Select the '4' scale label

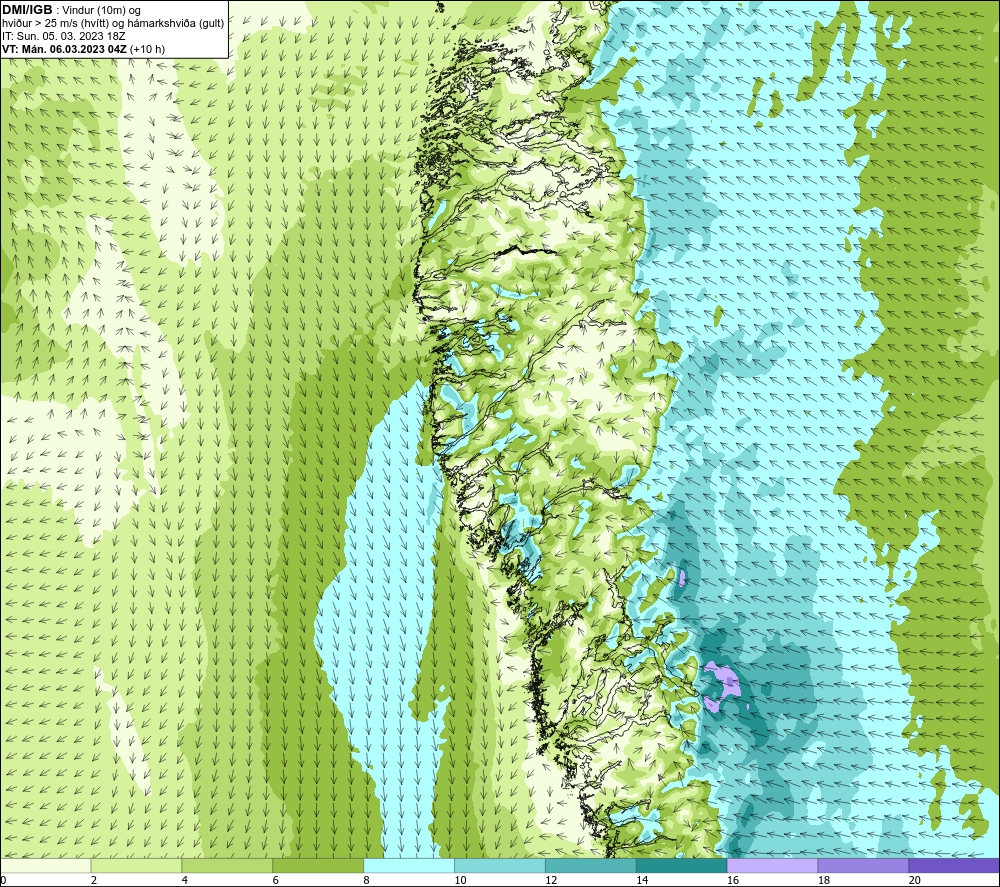pyautogui.click(x=185, y=880)
